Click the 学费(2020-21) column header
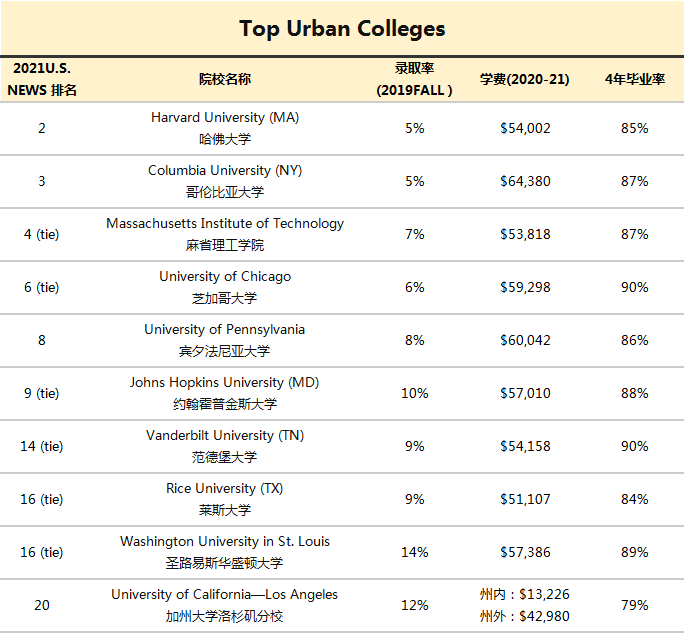Viewport: 684px width, 633px height. (525, 79)
